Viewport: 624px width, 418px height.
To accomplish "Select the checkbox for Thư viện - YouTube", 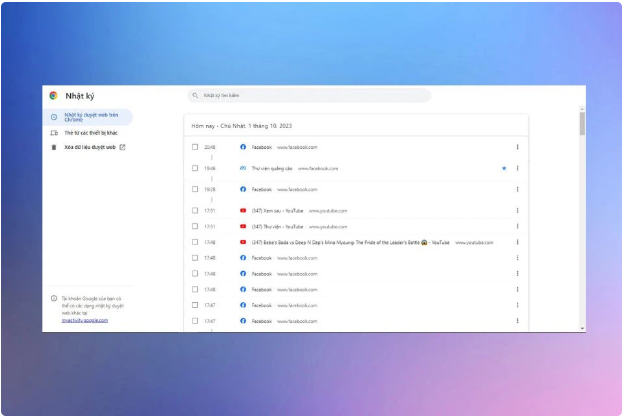I will tap(195, 226).
